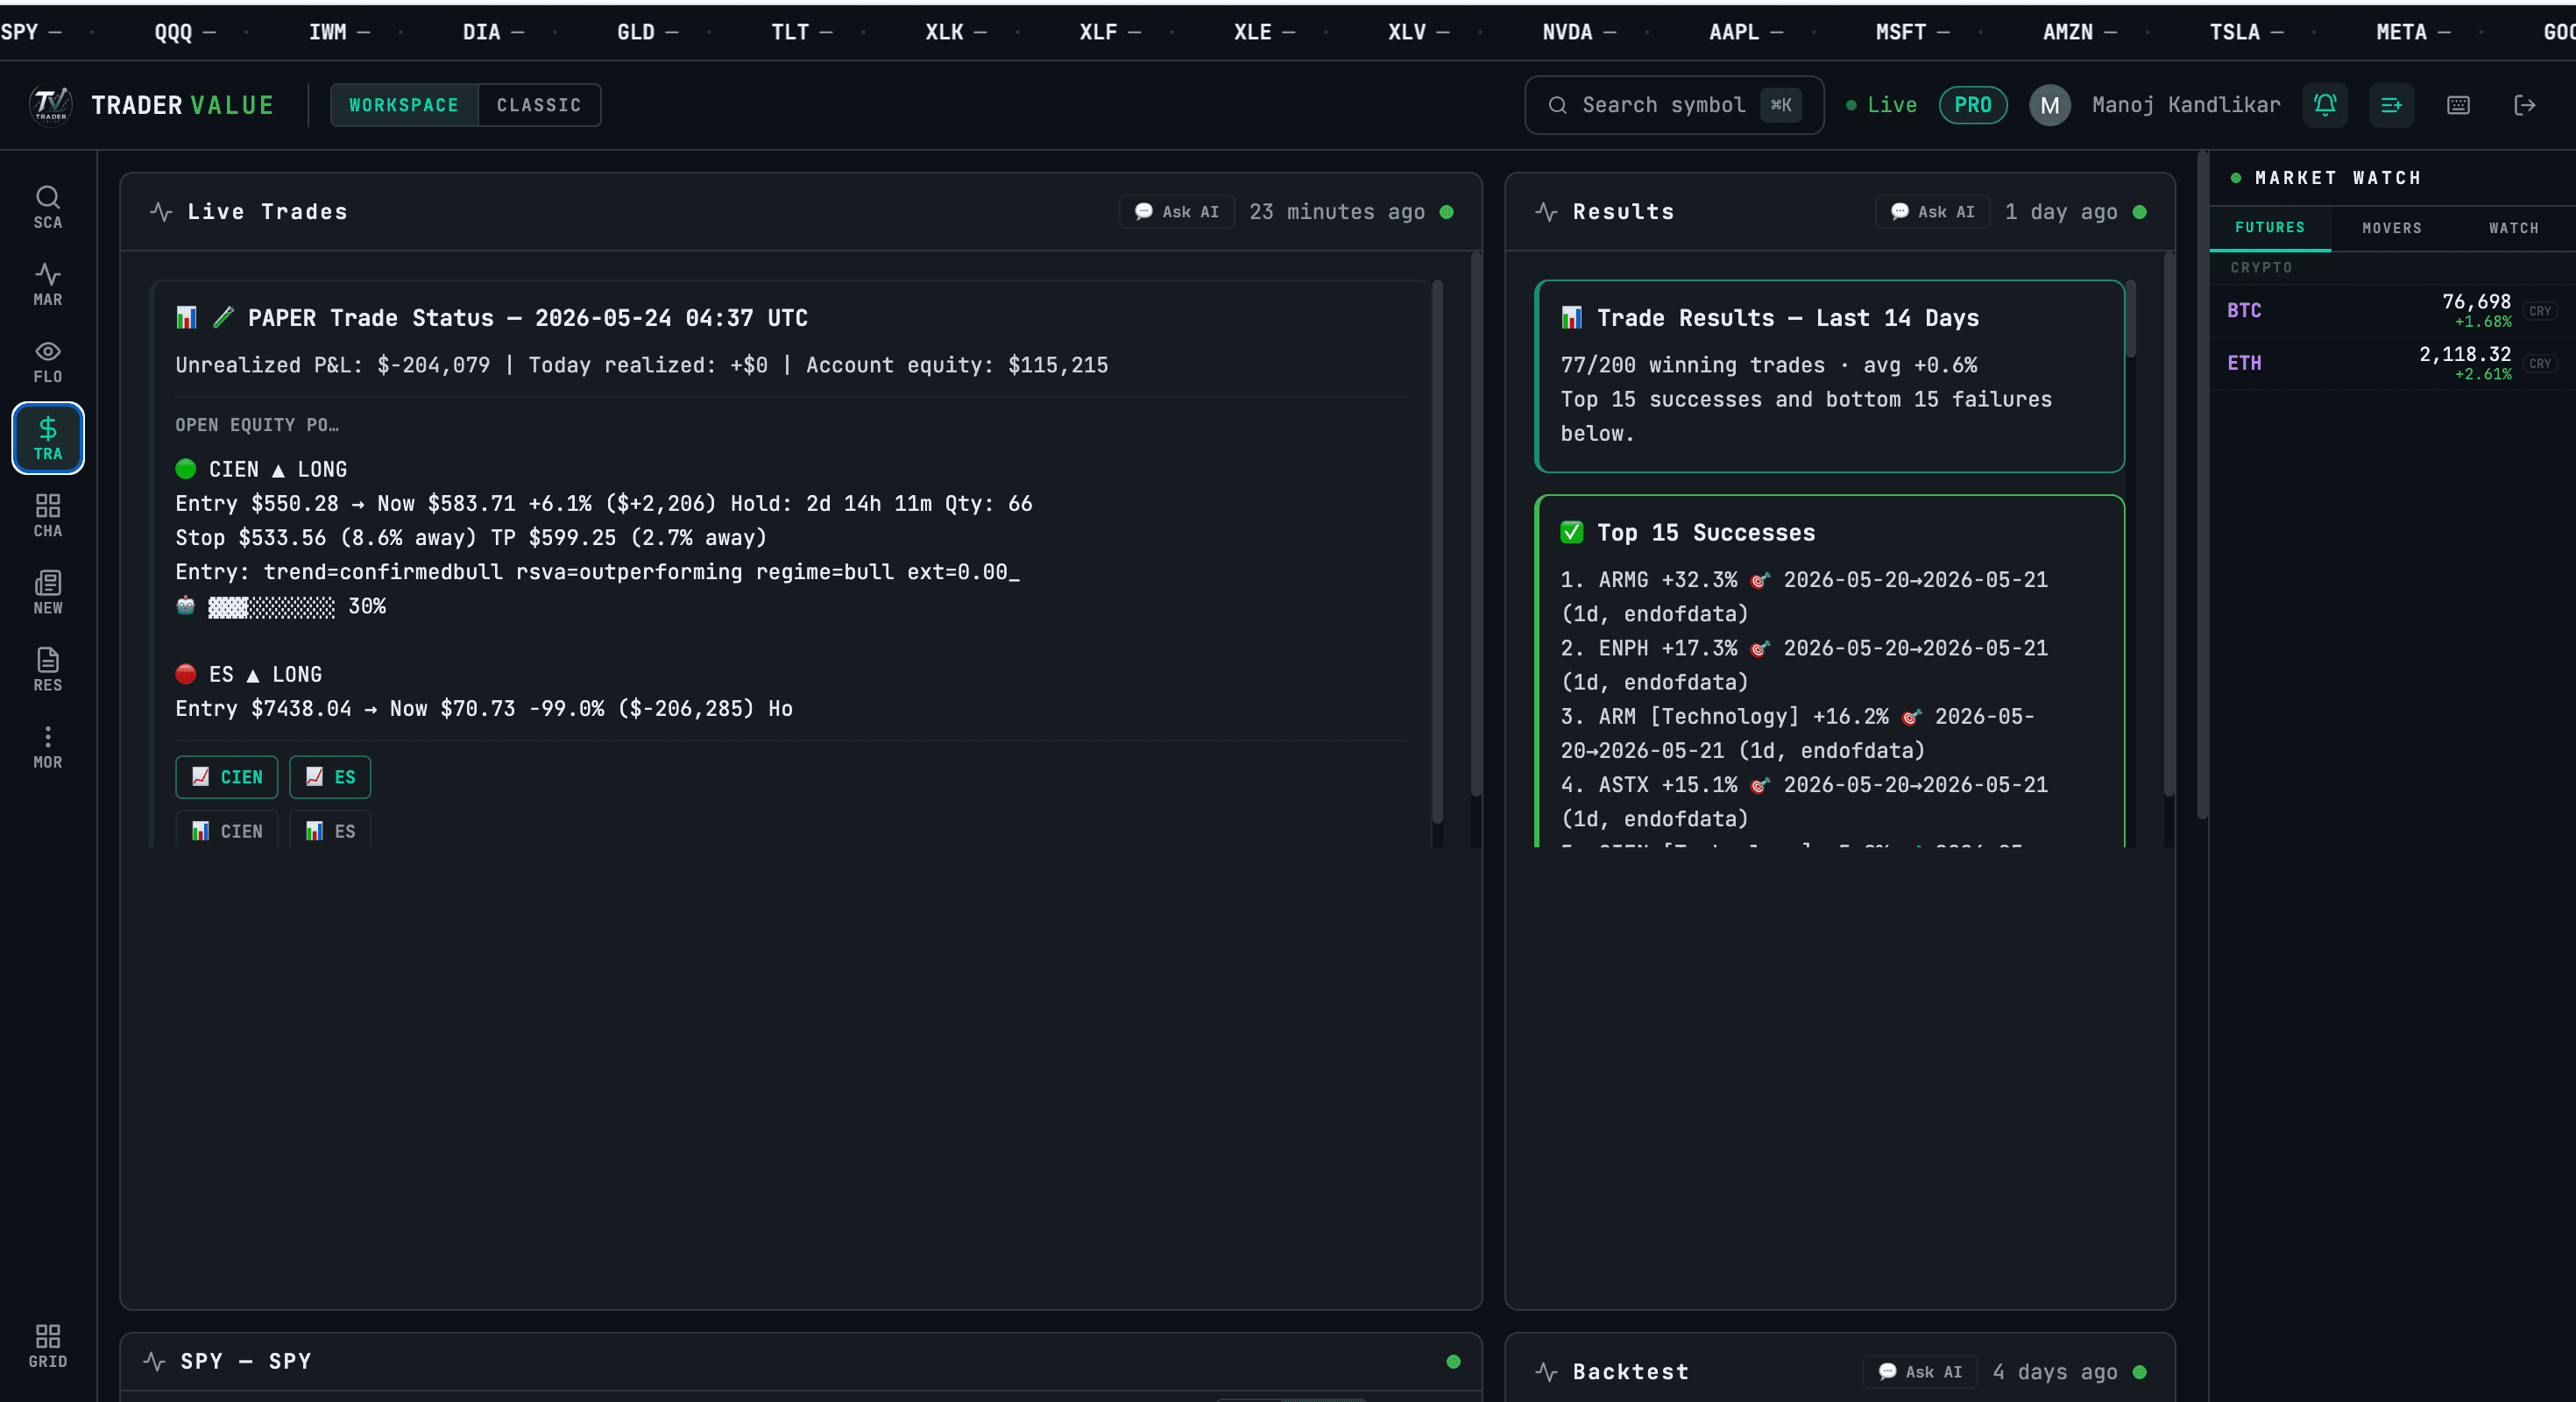Click the ES LONG position heading
2576x1402 pixels.
[248, 674]
